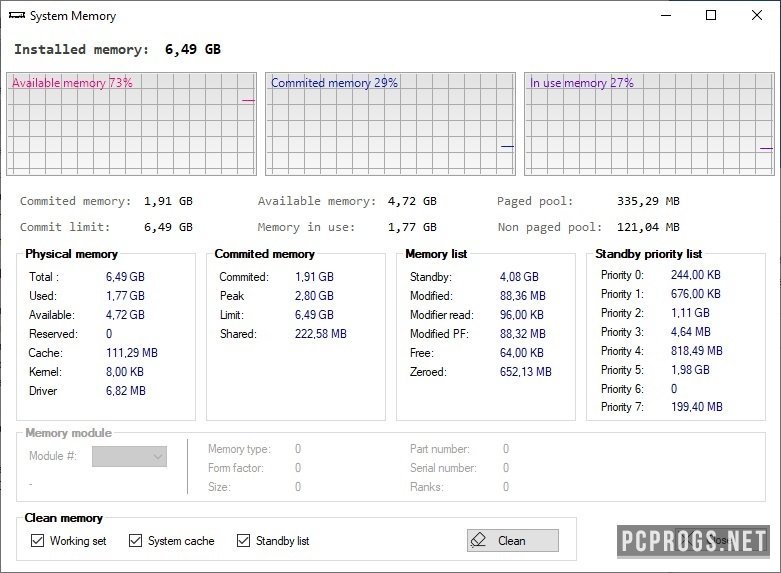
Task: Click Peak value 2,80 GB
Action: coord(314,296)
